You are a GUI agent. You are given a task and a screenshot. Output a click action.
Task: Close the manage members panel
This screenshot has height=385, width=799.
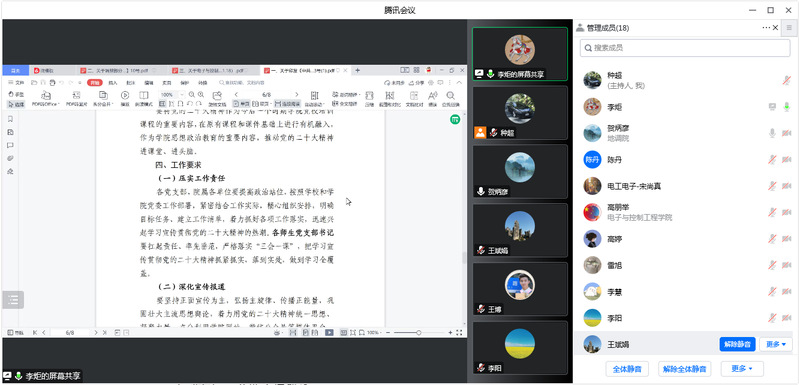pos(776,28)
